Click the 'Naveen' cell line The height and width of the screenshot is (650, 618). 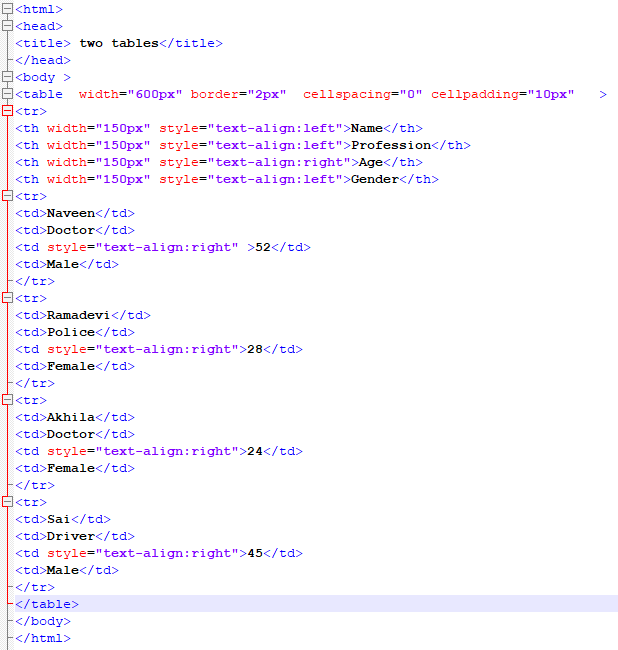click(75, 213)
